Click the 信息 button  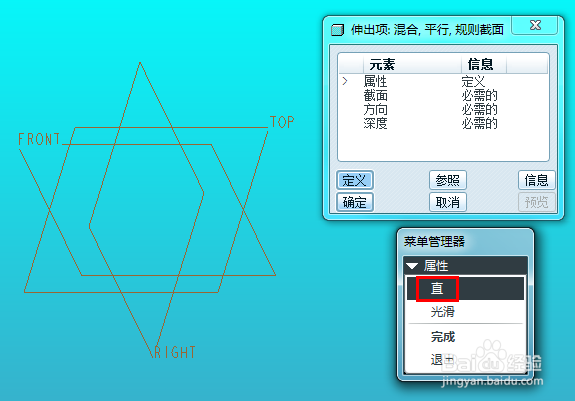536,180
